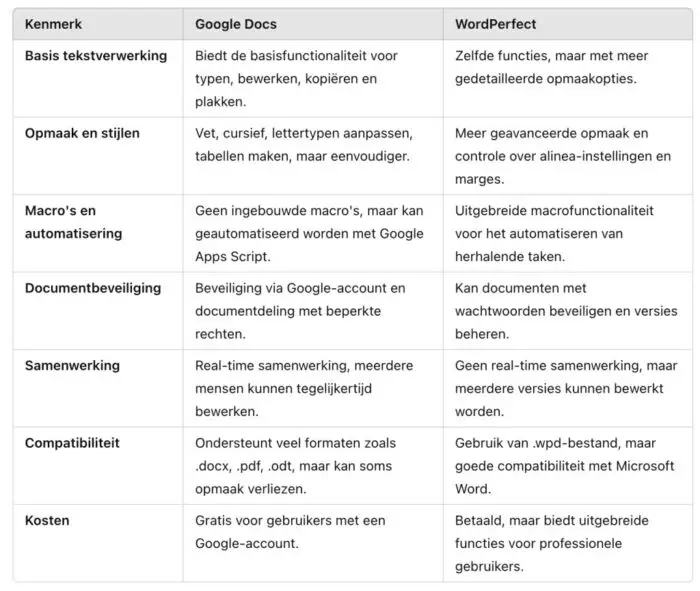
Task: Click the Documentbeveiliging row label
Action: click(93, 288)
